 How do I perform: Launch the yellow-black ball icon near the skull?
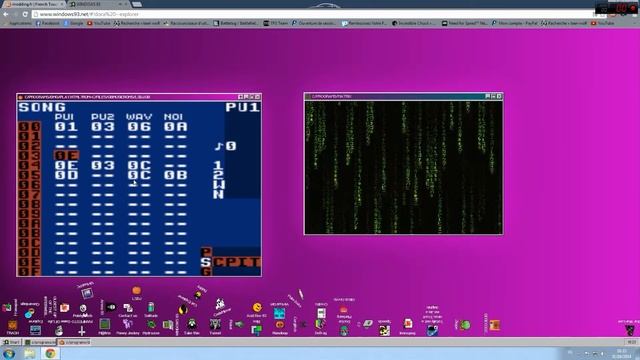tap(183, 310)
